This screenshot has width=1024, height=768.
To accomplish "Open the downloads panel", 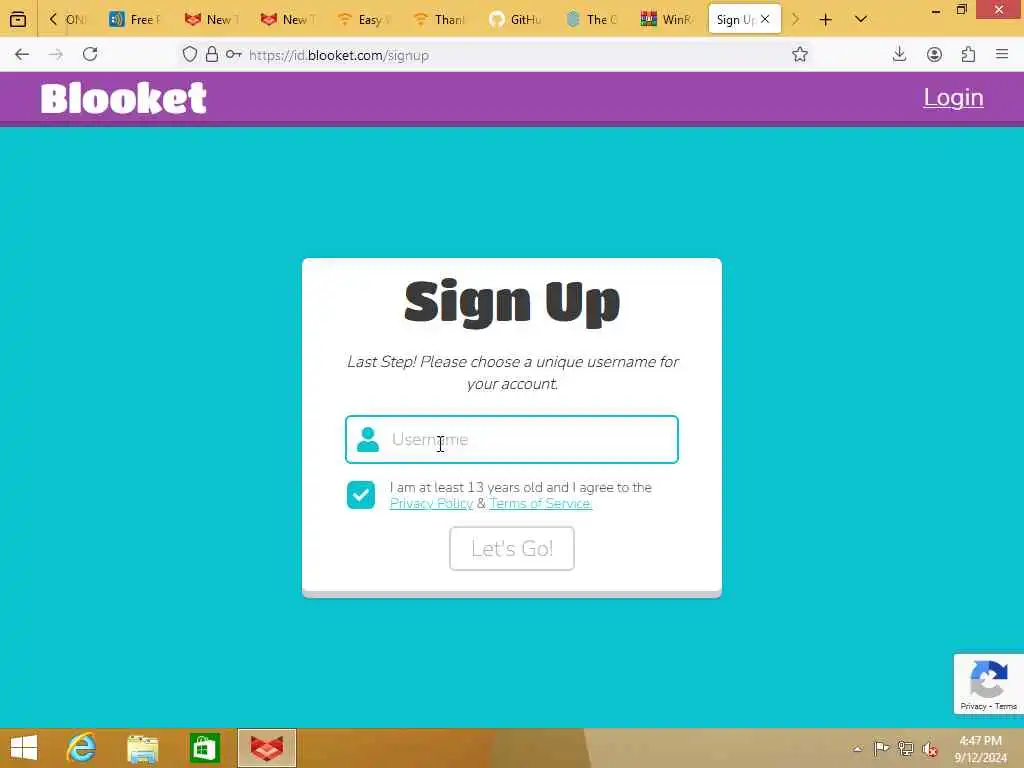I will [899, 55].
